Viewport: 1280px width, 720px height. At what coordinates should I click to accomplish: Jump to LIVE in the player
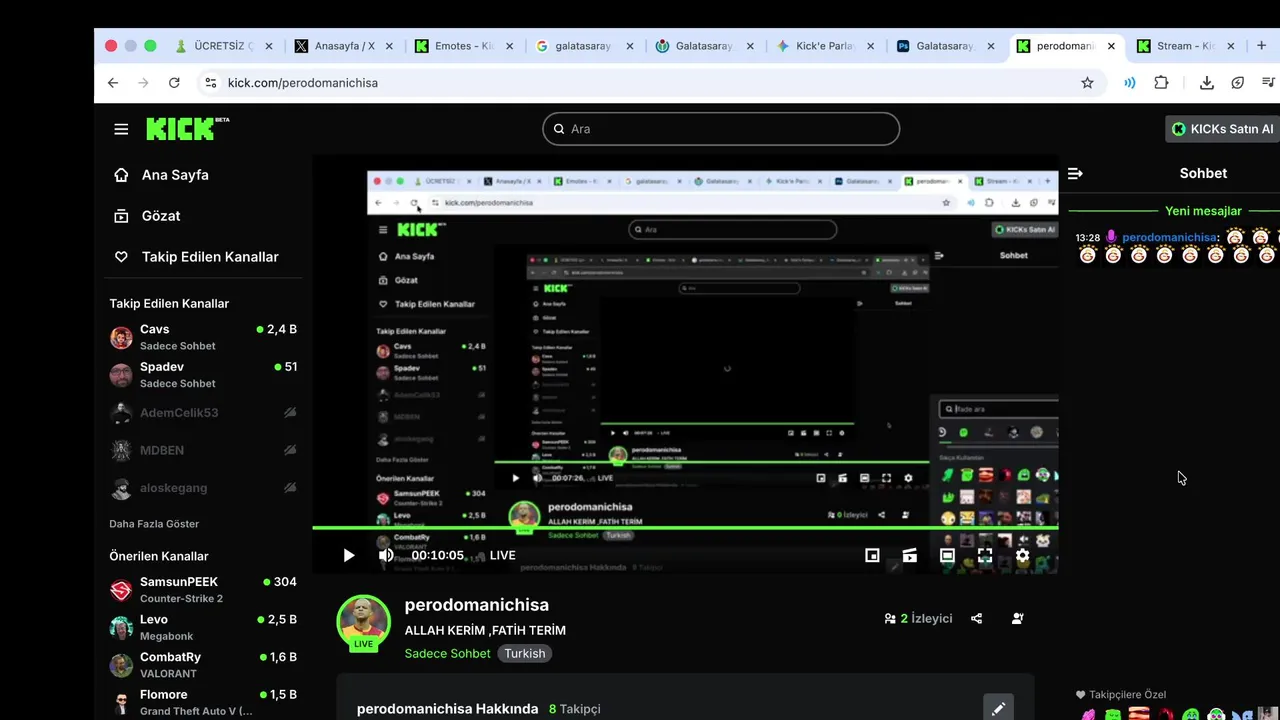503,555
